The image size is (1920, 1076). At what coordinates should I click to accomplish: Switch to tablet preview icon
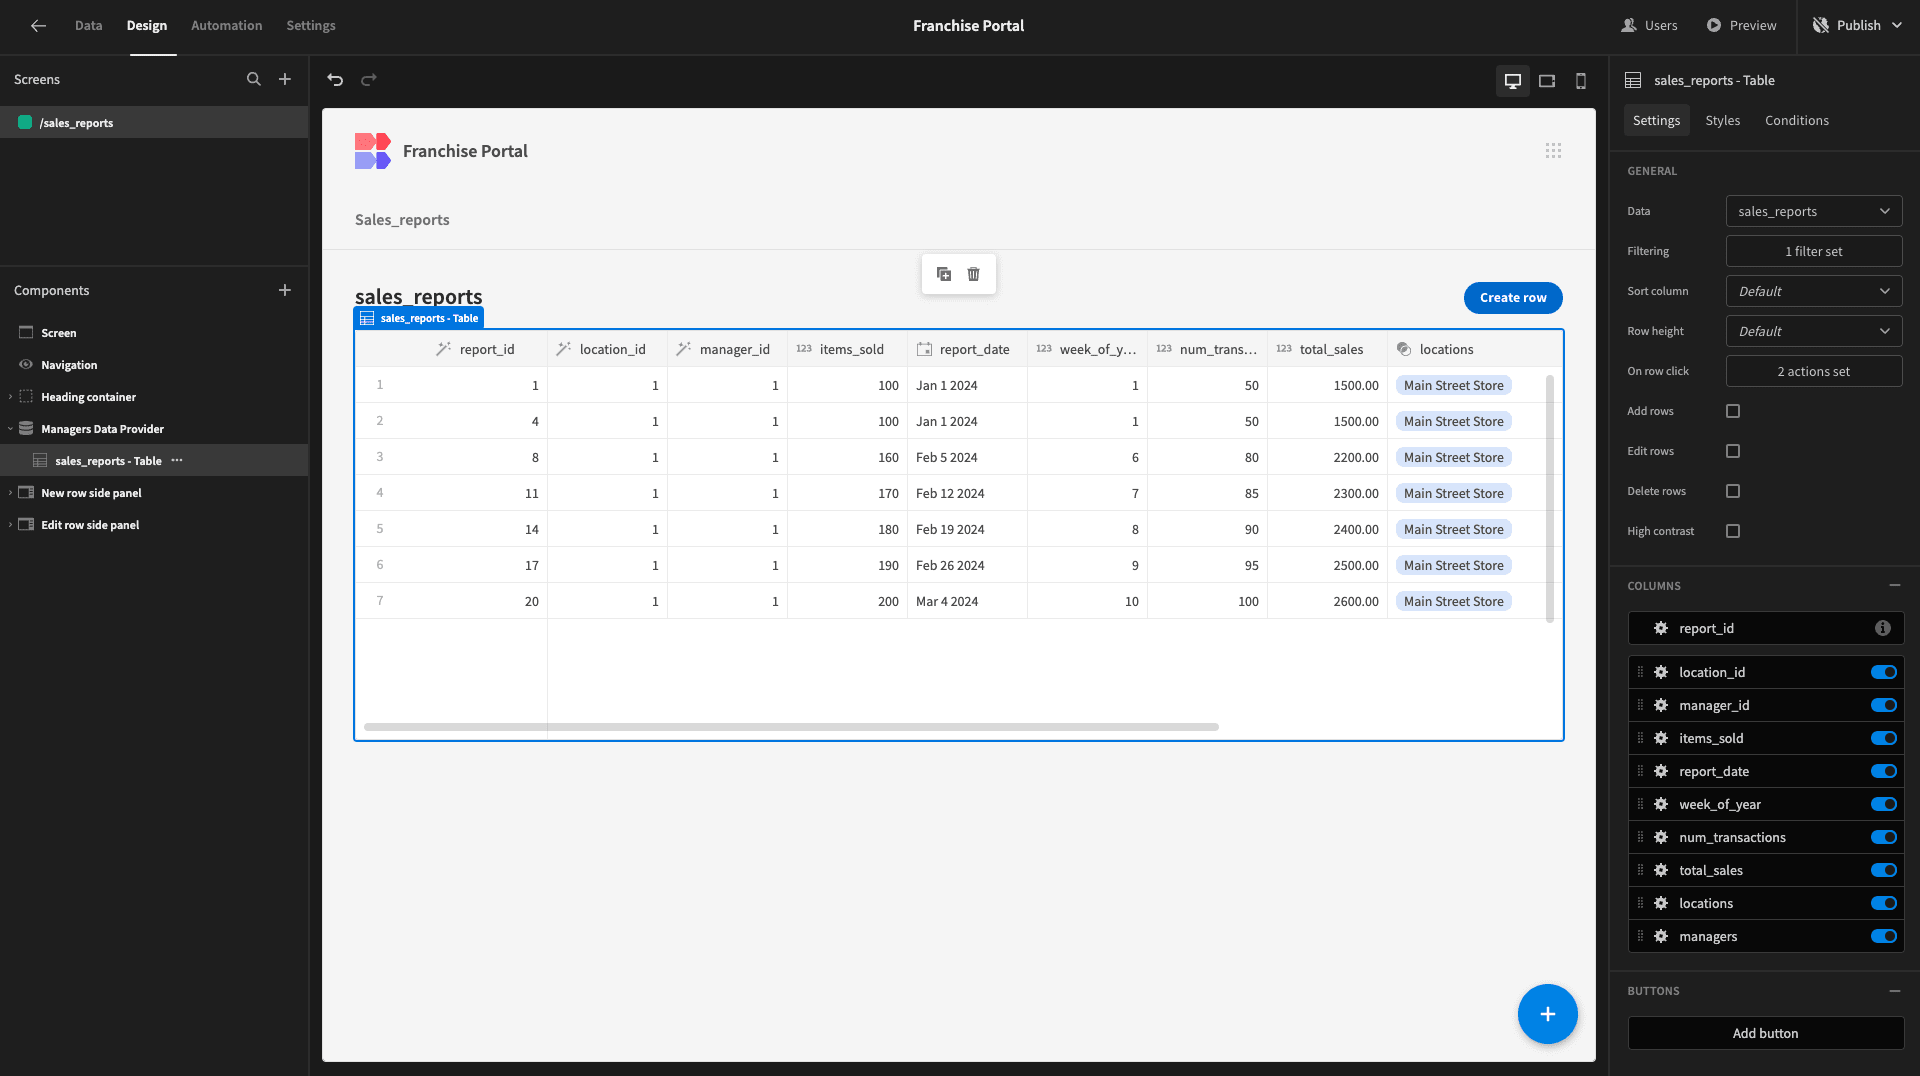[1547, 81]
